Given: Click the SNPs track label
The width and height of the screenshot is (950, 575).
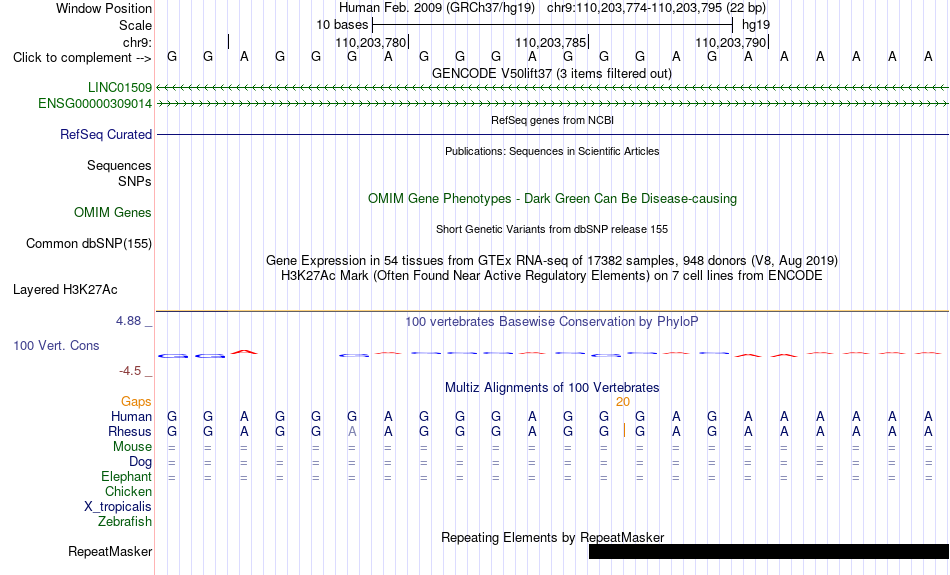Looking at the screenshot, I should pos(135,181).
